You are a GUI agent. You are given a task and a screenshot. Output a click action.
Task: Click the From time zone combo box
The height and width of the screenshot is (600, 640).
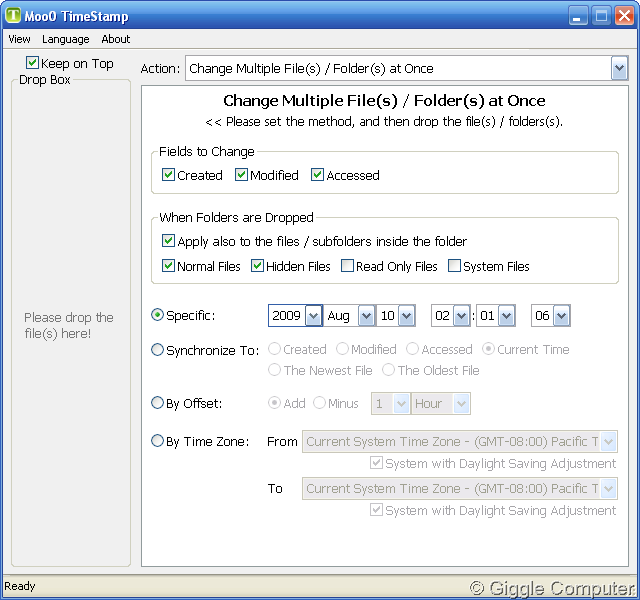(460, 442)
